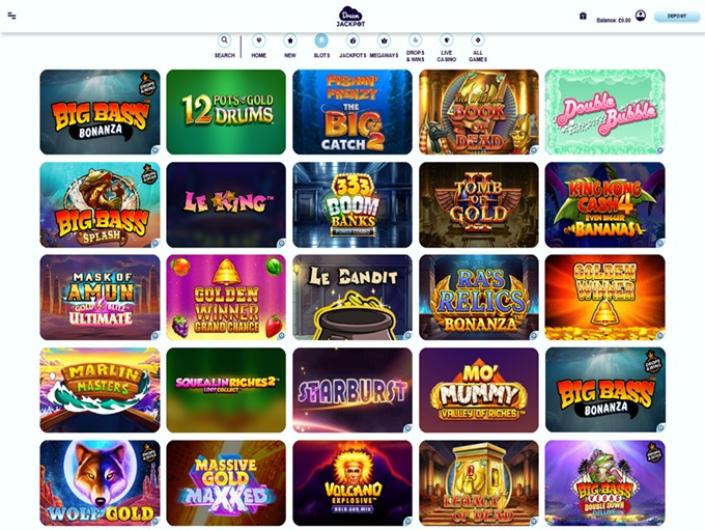The width and height of the screenshot is (705, 530).
Task: Open the All Games category icon
Action: pos(477,40)
